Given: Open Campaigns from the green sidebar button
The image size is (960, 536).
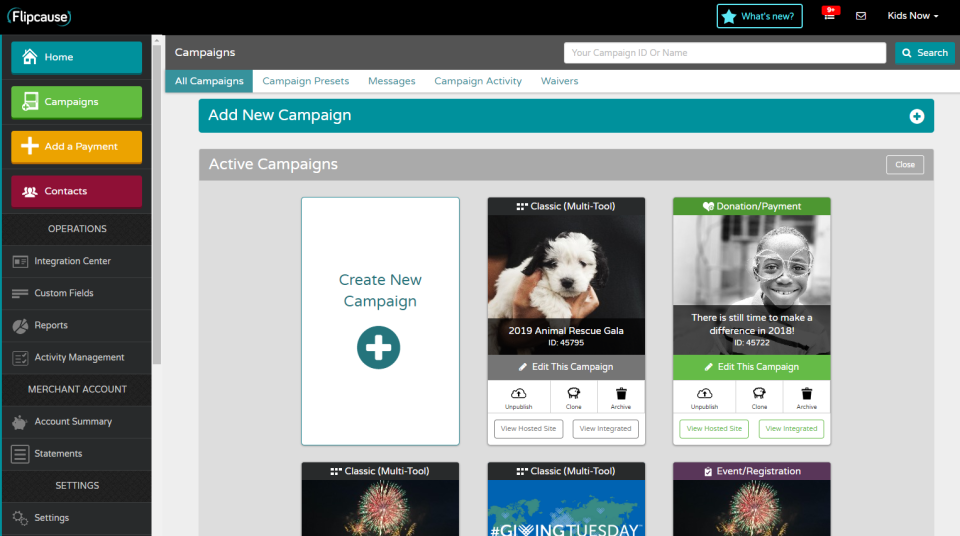Looking at the screenshot, I should click(x=77, y=102).
